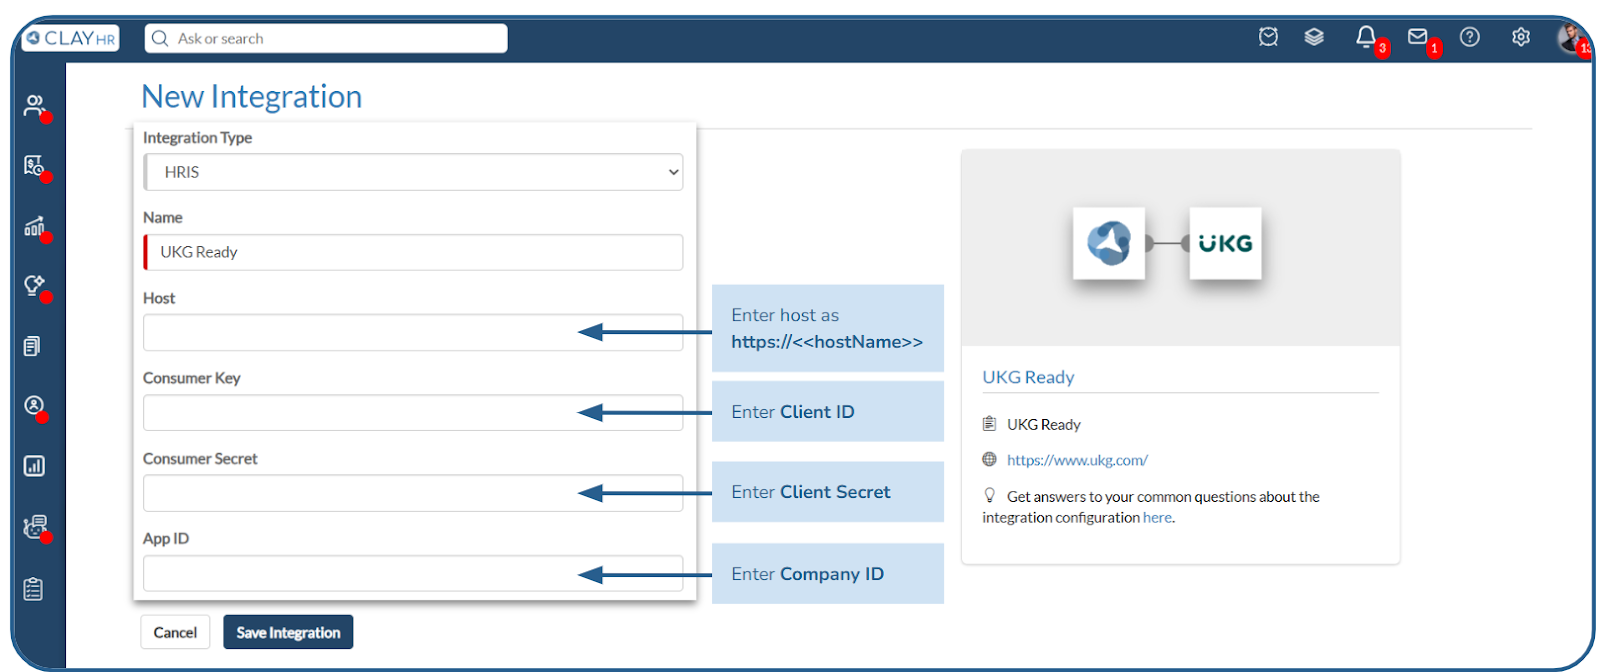Open the layers stack icon in header
The height and width of the screenshot is (672, 1600).
point(1314,37)
